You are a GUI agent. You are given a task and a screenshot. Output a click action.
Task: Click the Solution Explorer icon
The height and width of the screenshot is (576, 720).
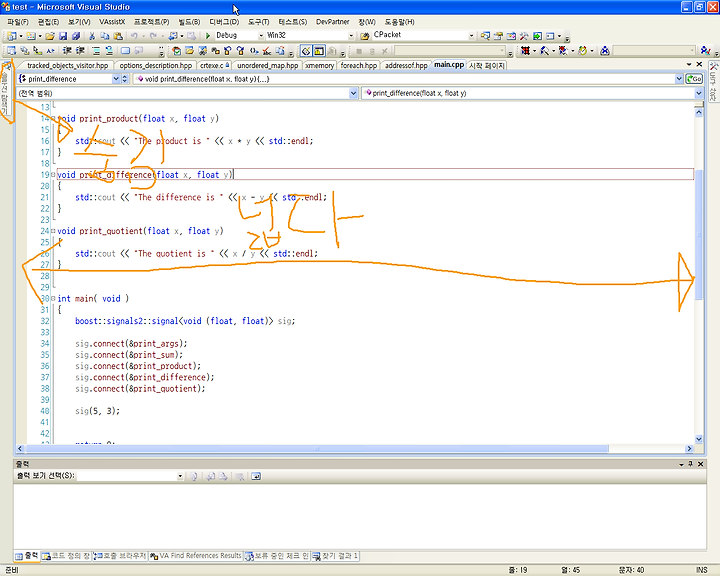tap(485, 36)
